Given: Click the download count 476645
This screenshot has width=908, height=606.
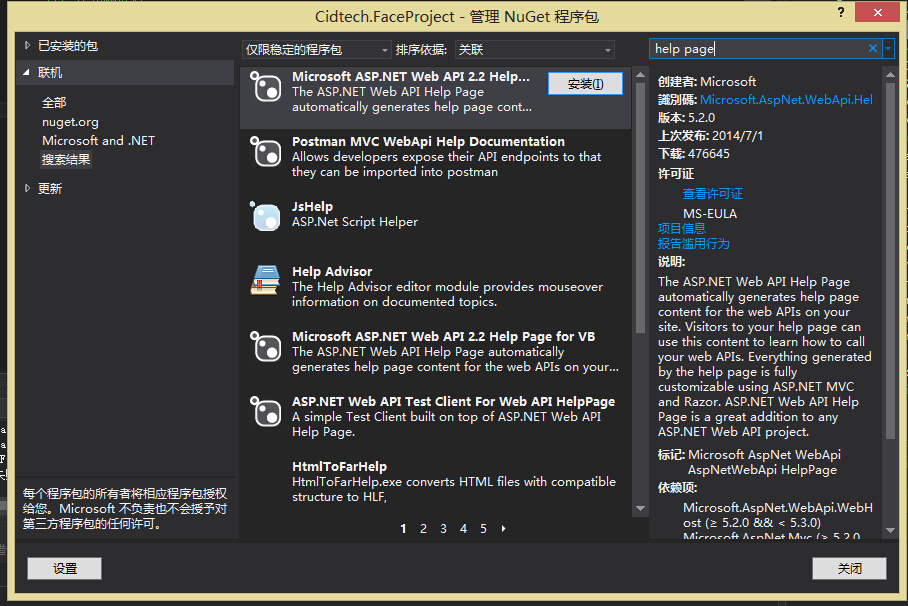Looking at the screenshot, I should tap(709, 154).
